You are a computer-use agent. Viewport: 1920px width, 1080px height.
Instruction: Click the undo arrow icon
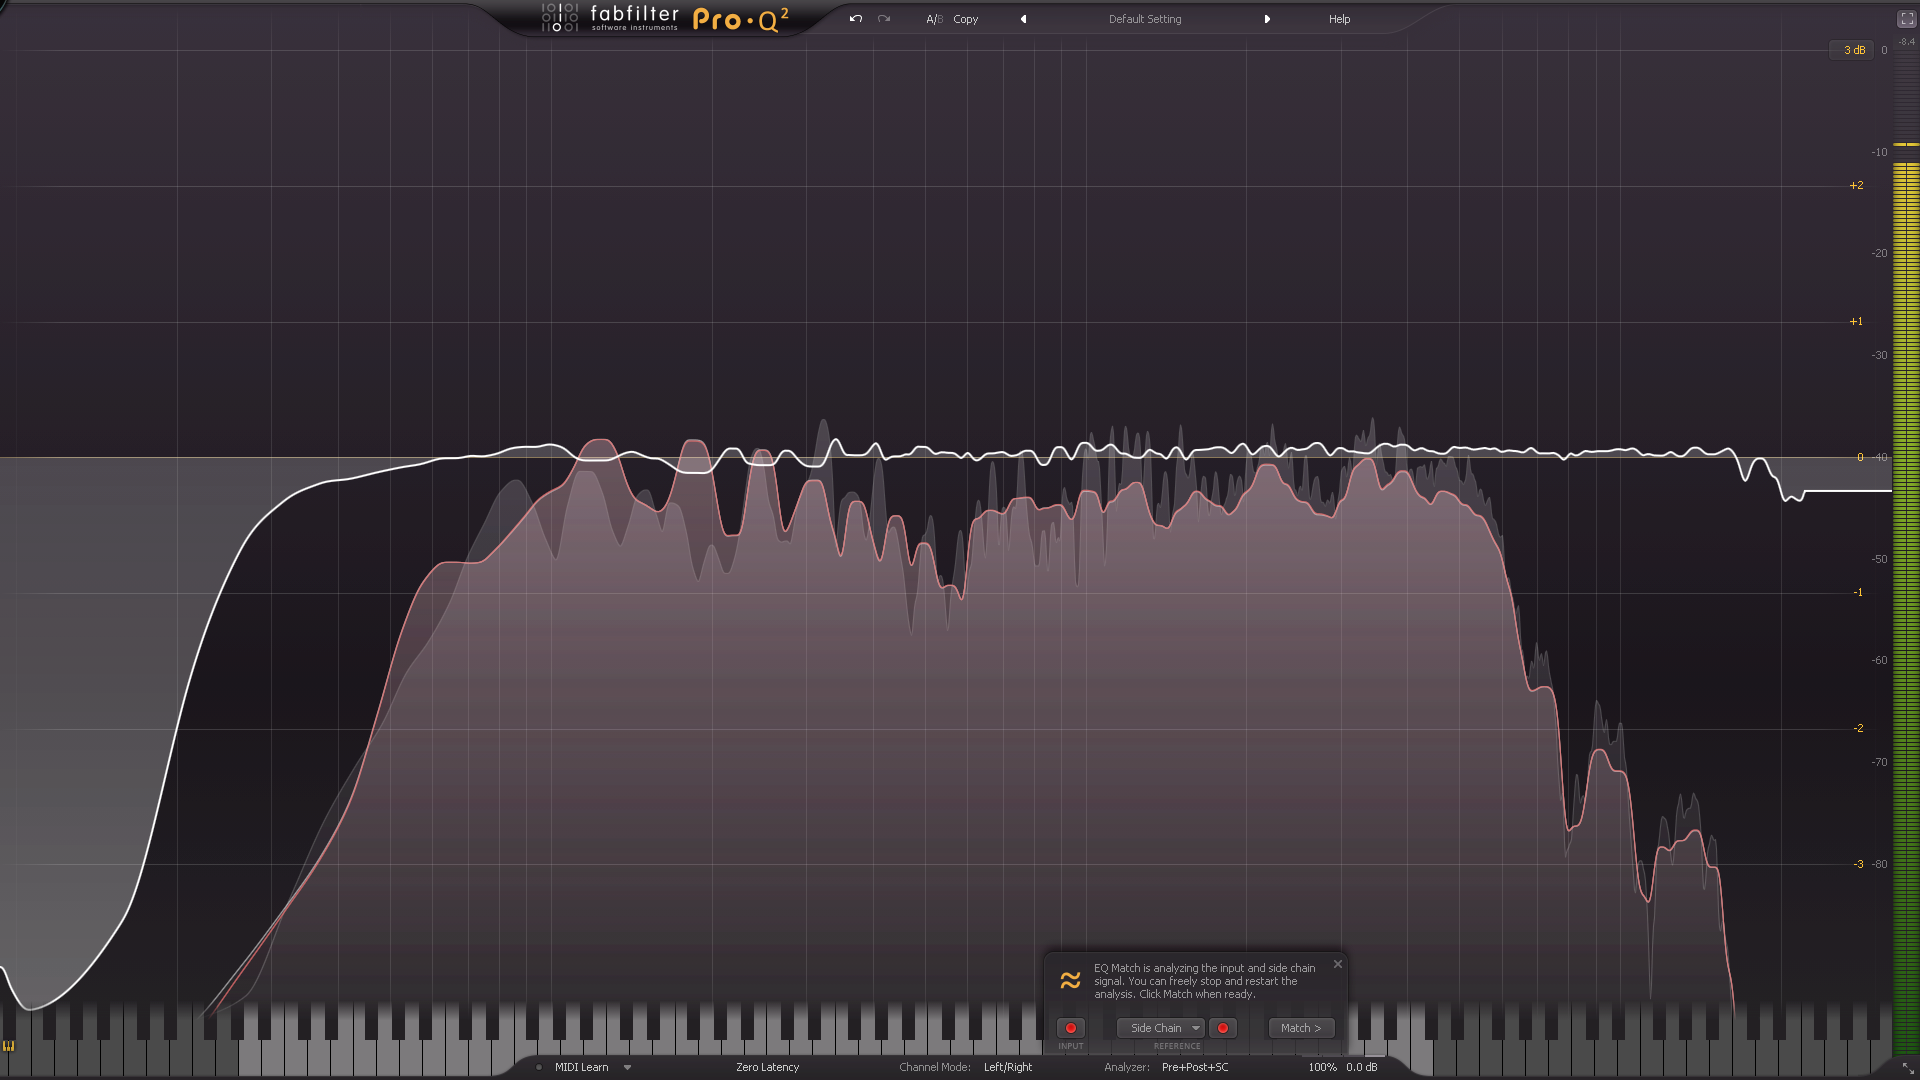[856, 19]
